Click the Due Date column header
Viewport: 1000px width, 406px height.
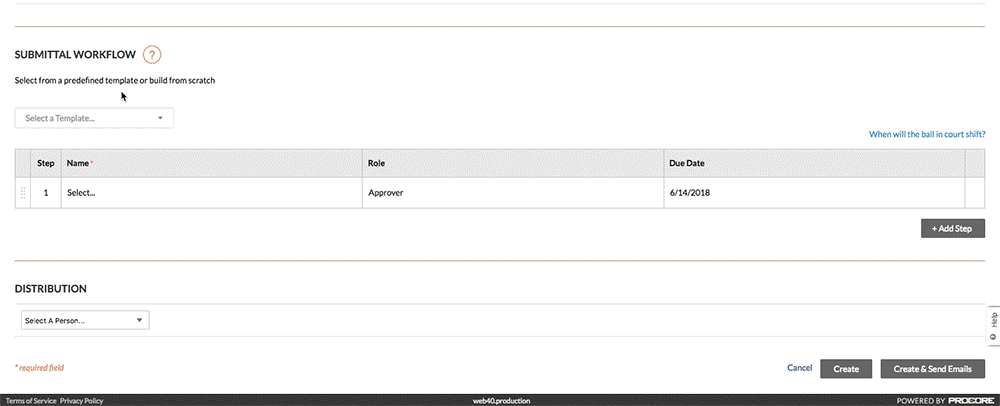point(691,162)
